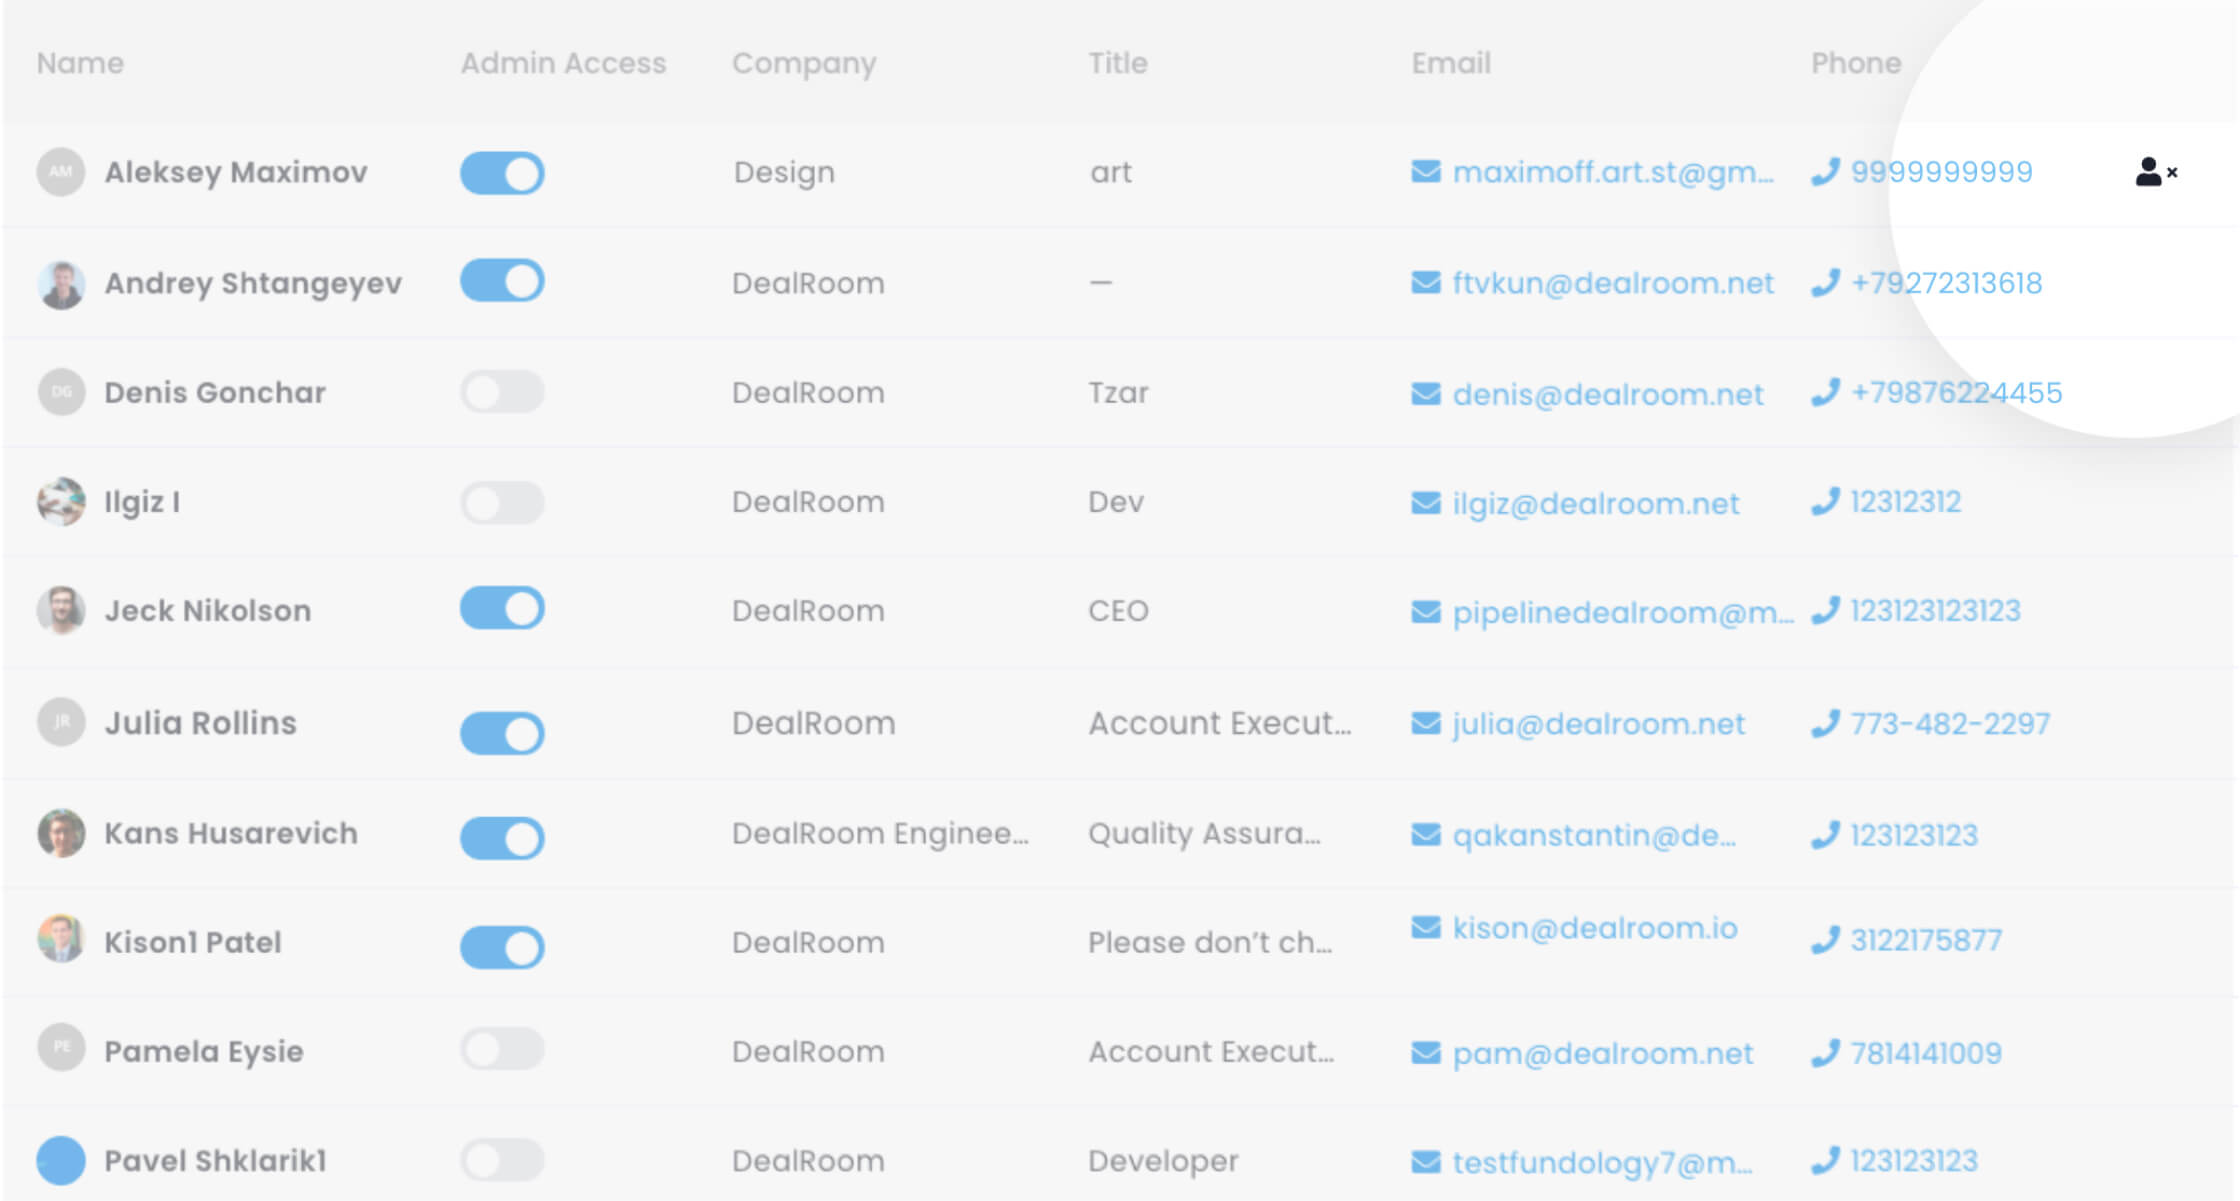
Task: Click phone icon next to 773-482-2297
Action: [1825, 723]
